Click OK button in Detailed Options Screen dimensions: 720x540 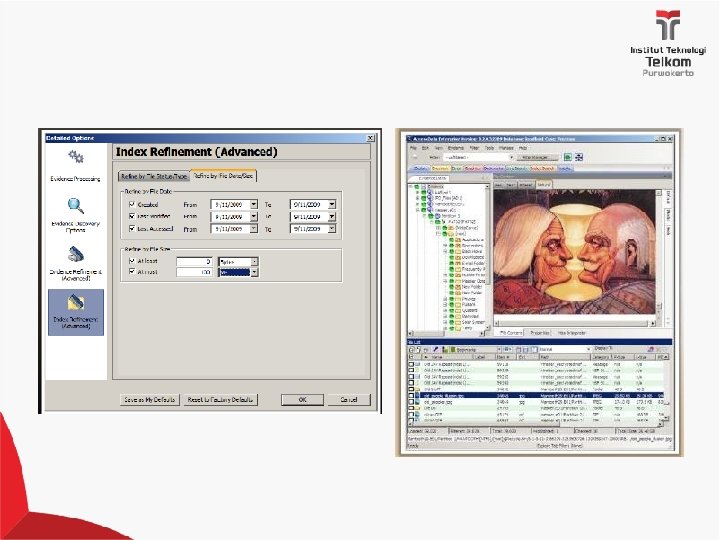pos(302,399)
